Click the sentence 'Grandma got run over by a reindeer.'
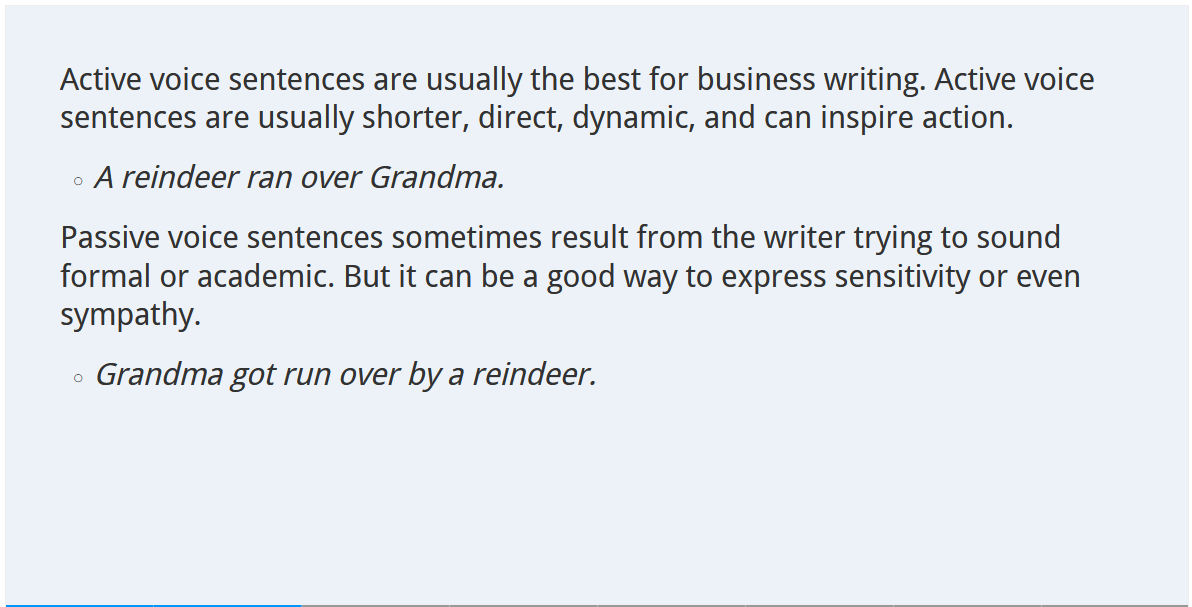 point(345,374)
